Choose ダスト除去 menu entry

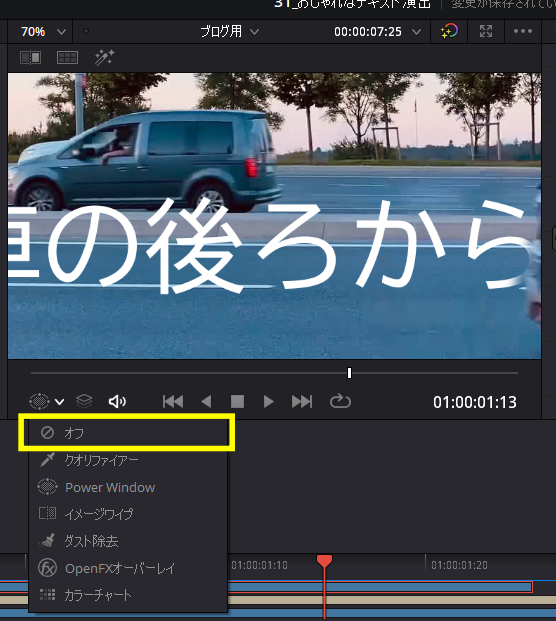(128, 541)
